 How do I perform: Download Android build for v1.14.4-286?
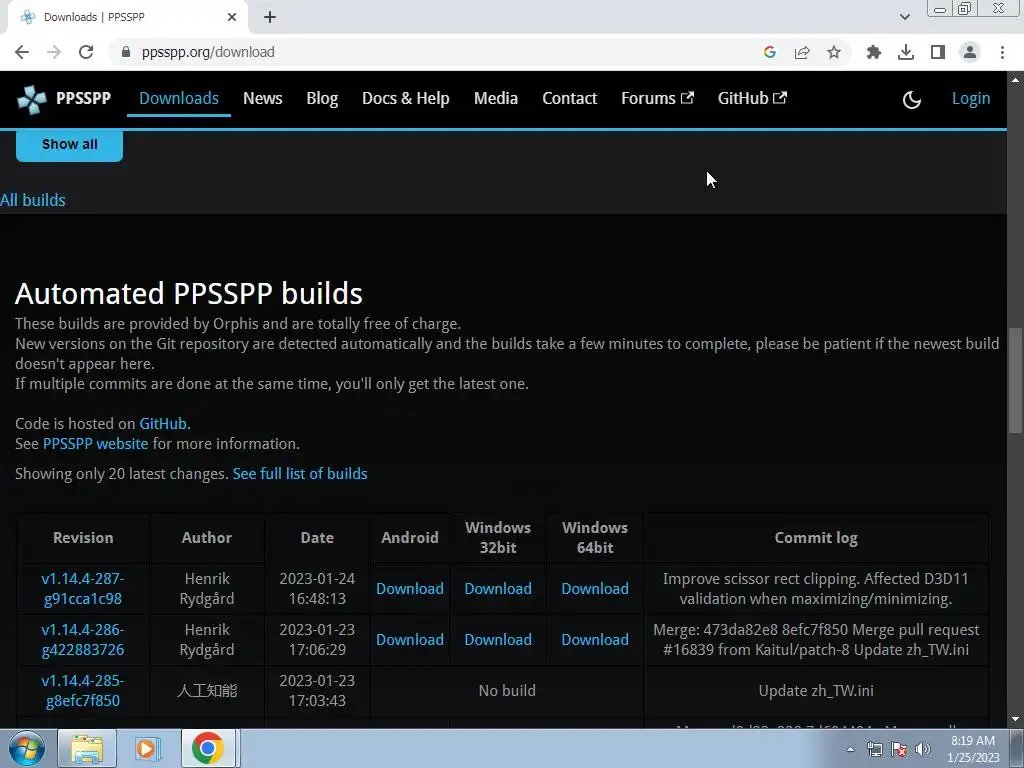point(409,639)
